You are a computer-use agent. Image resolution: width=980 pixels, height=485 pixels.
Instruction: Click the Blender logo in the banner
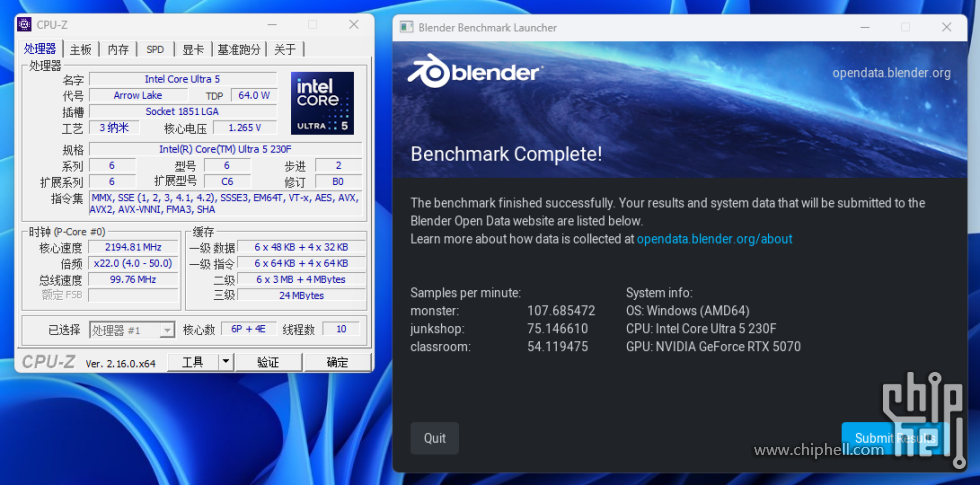[x=474, y=72]
